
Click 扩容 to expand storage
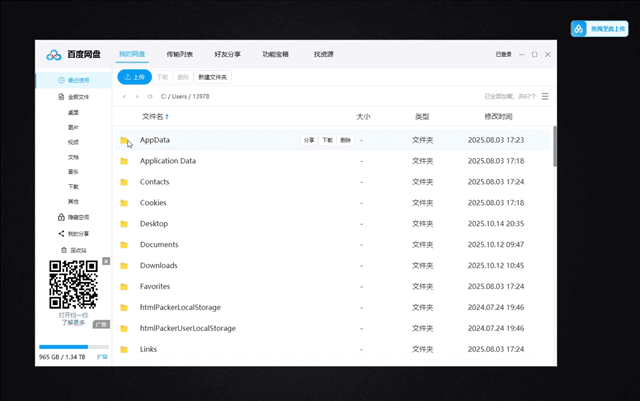tap(102, 357)
